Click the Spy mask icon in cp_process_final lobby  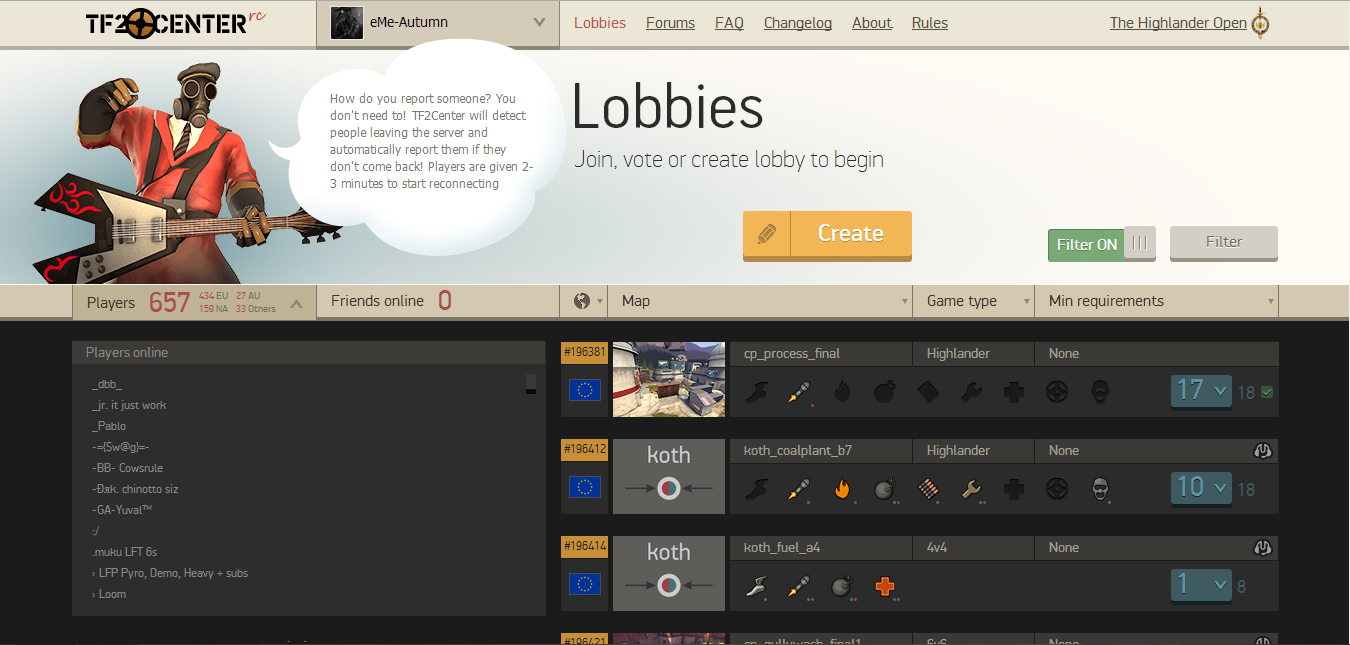click(1100, 392)
